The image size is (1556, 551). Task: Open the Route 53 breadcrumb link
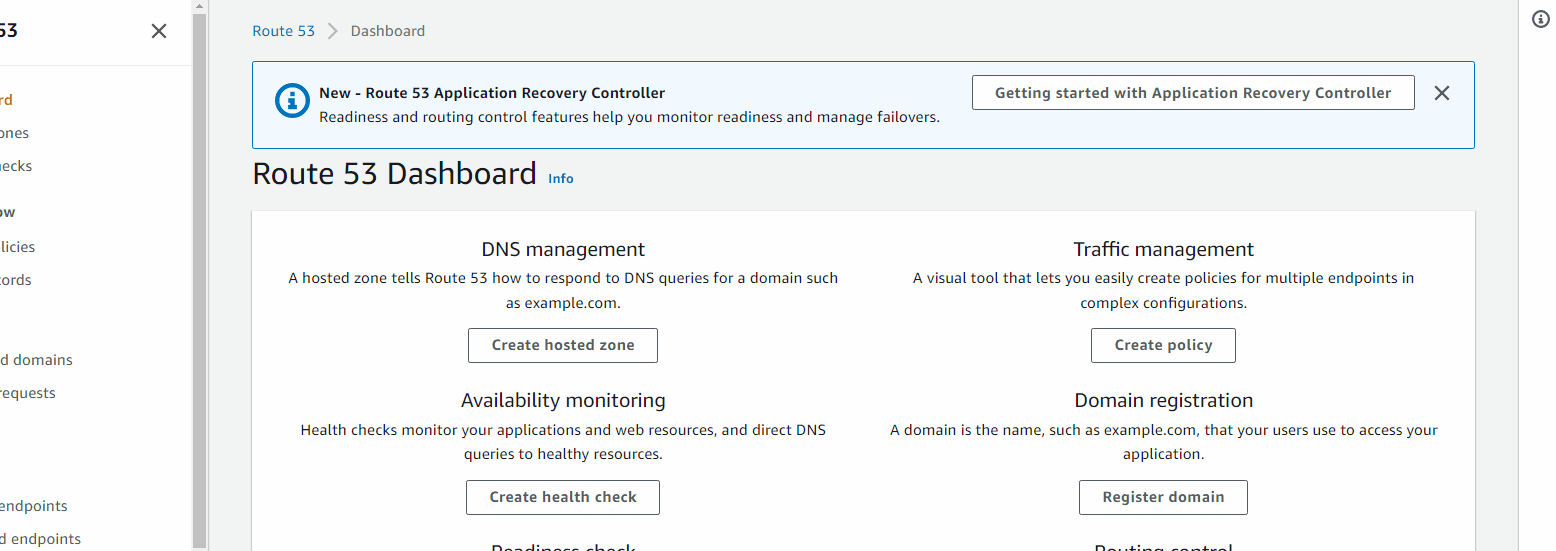[x=284, y=31]
